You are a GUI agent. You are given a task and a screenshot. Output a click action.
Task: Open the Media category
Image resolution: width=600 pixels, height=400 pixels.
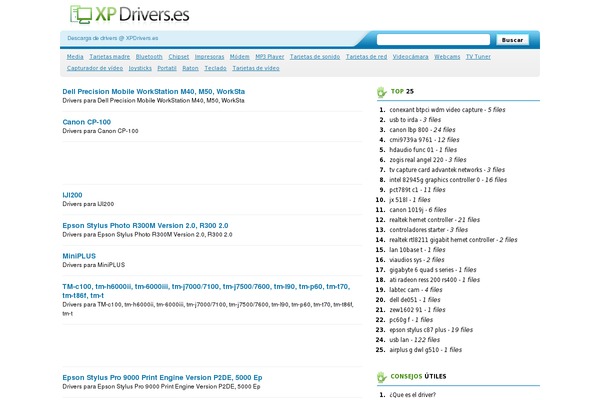pyautogui.click(x=75, y=57)
